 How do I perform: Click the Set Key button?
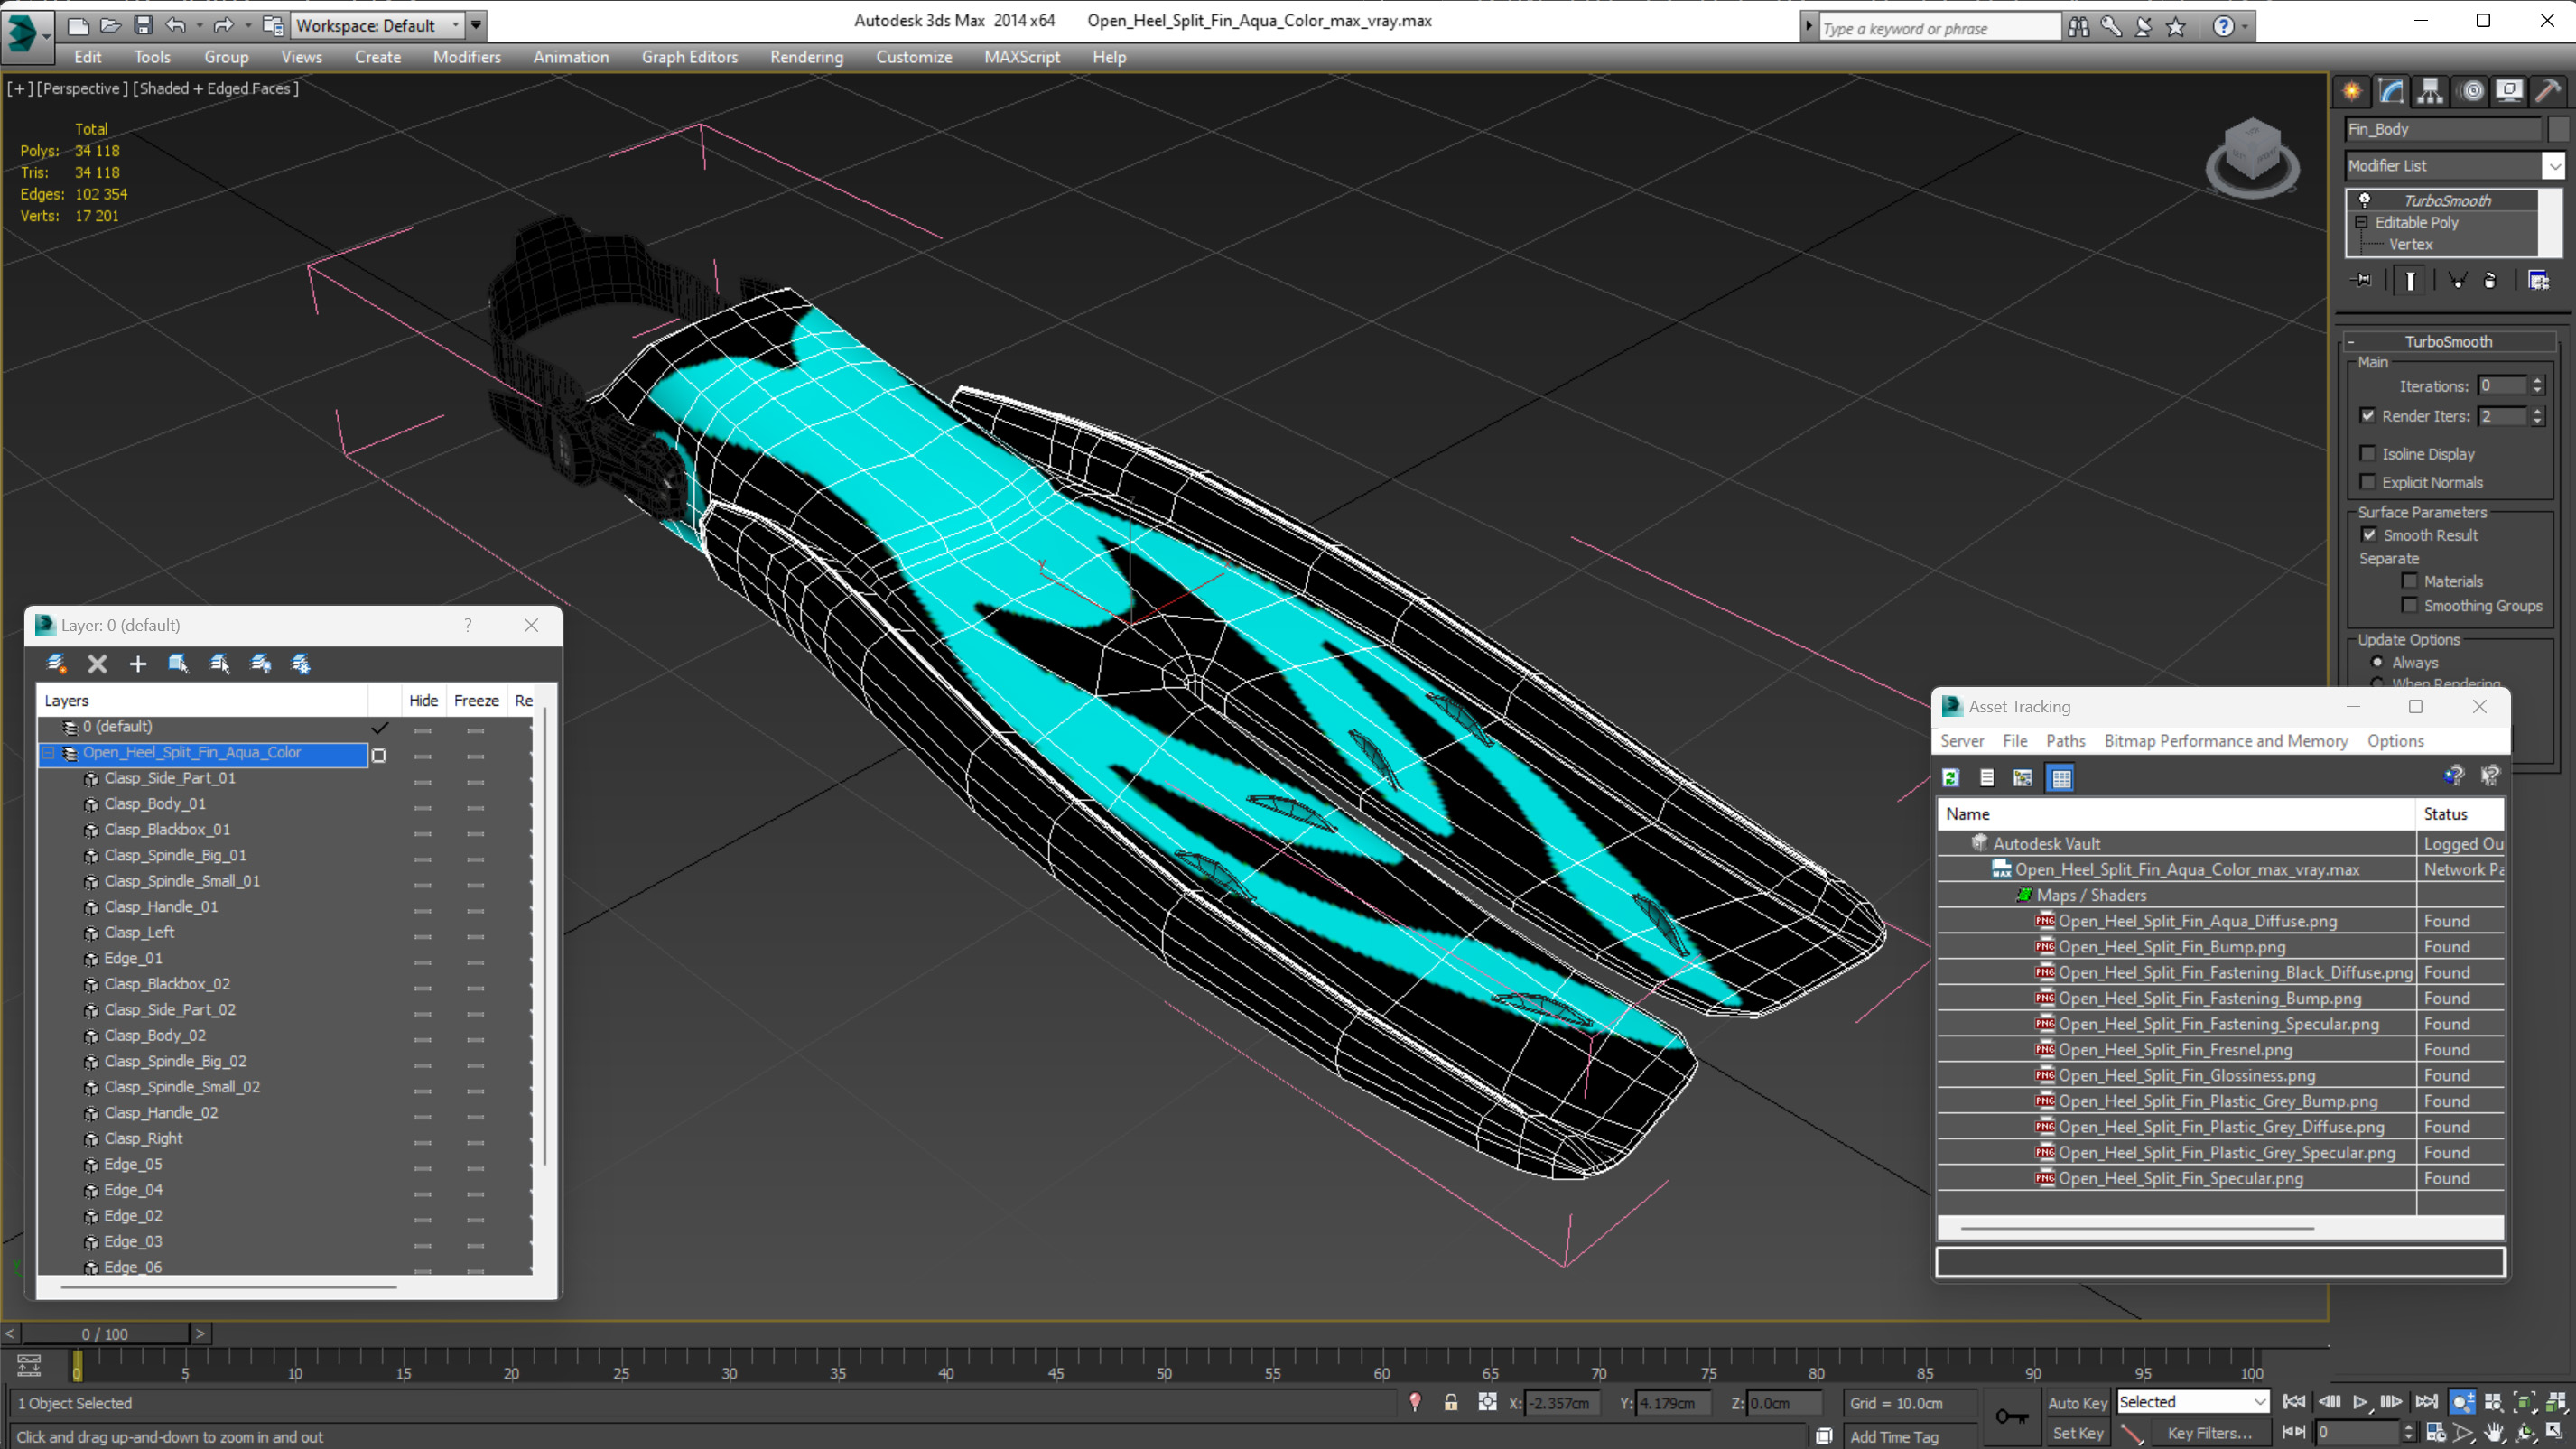[2077, 1433]
